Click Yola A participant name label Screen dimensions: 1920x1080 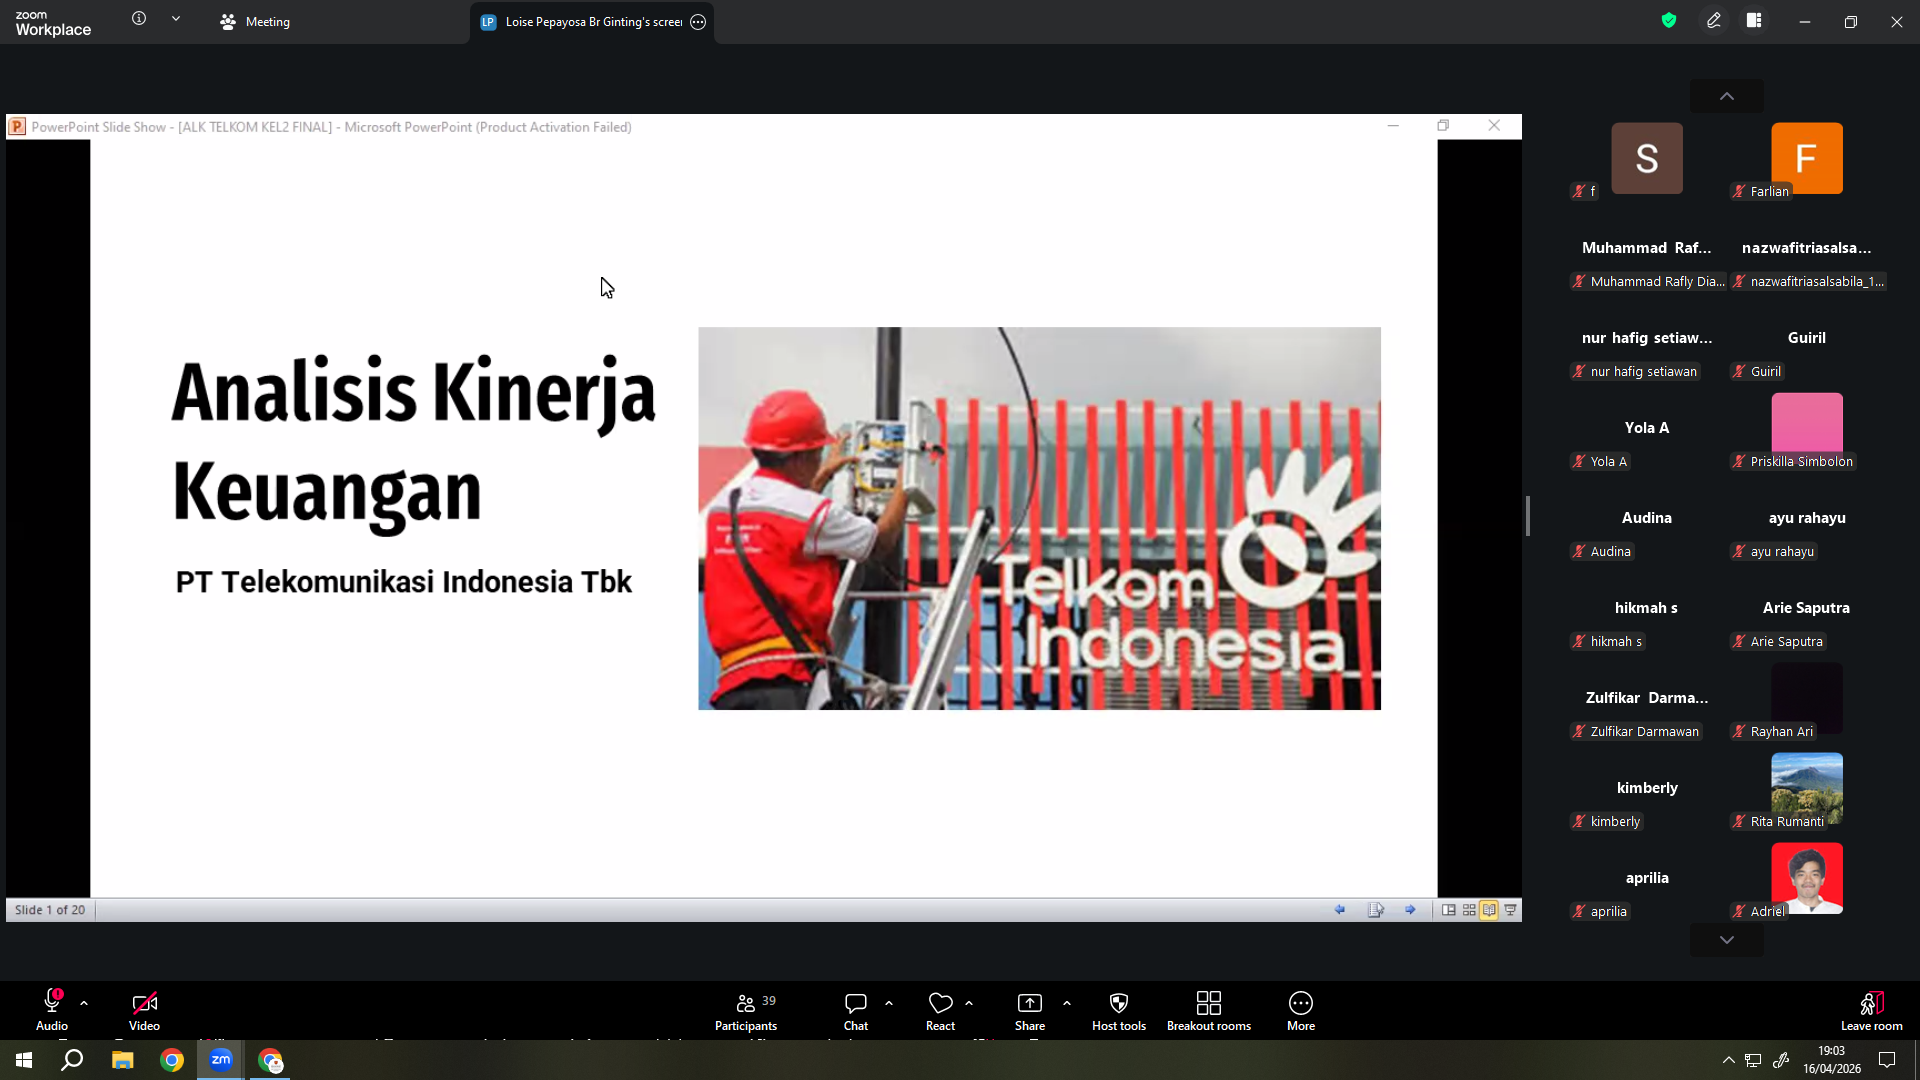tap(1600, 462)
